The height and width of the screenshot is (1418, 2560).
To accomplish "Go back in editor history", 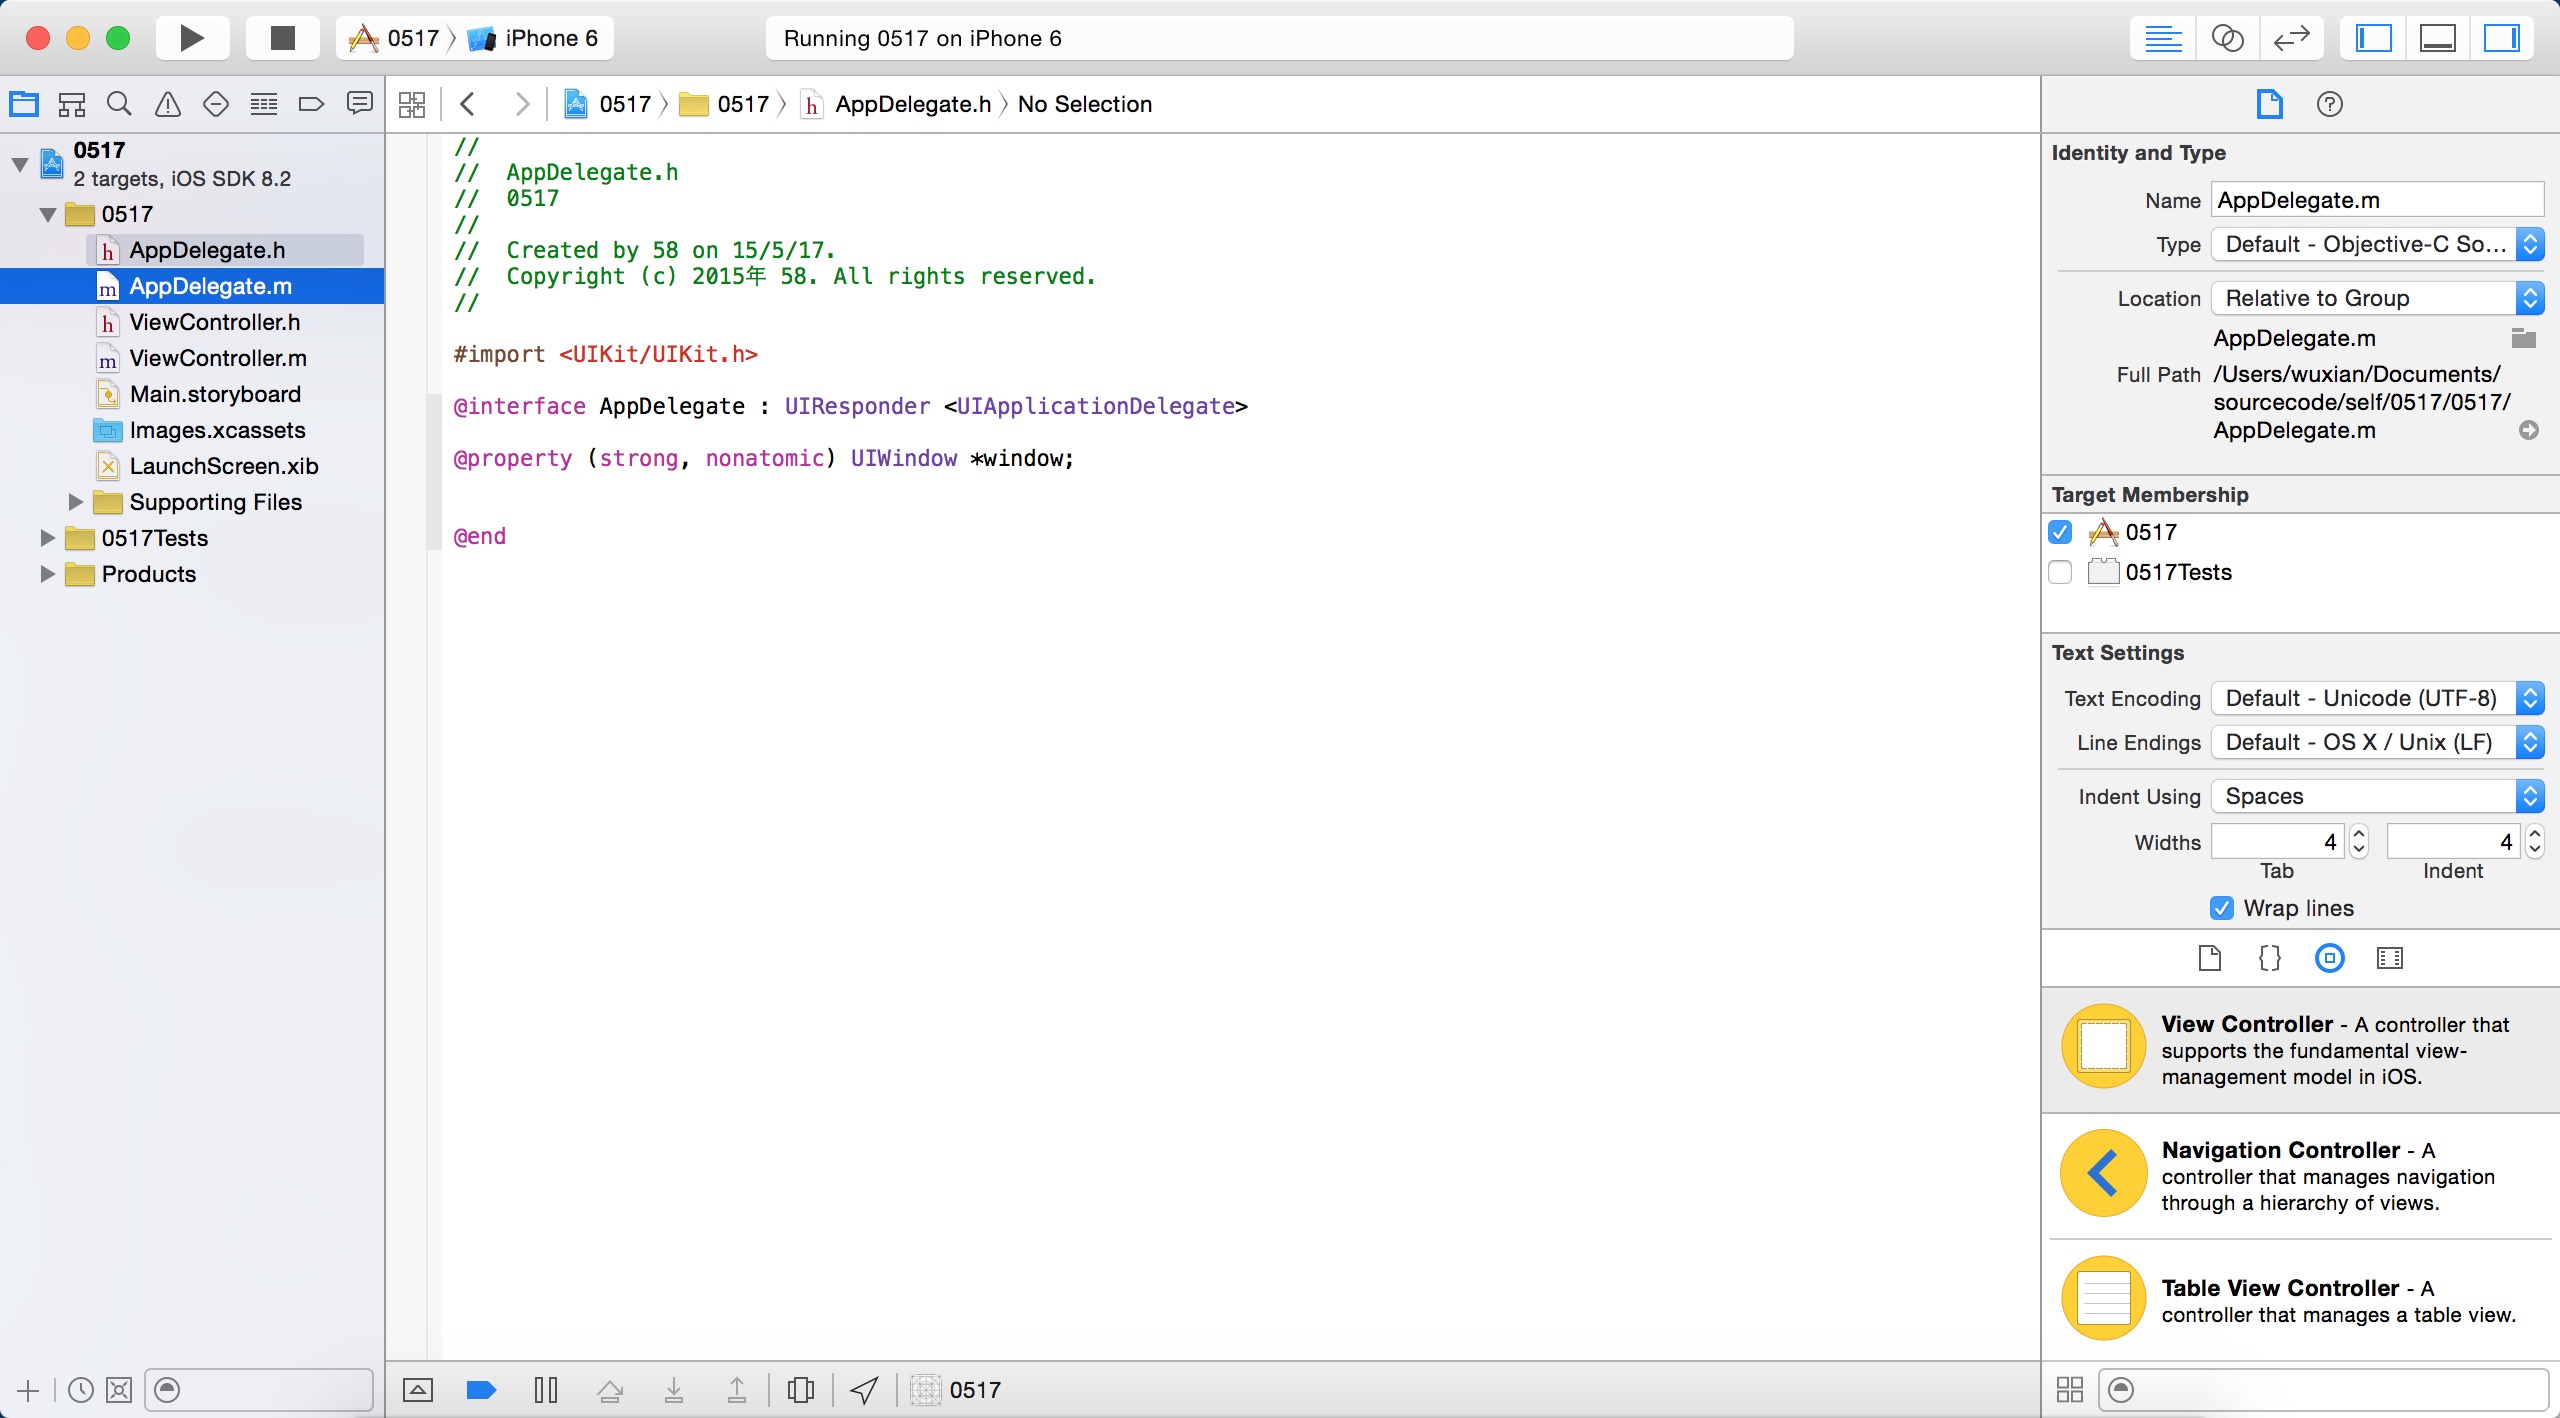I will pyautogui.click(x=467, y=104).
